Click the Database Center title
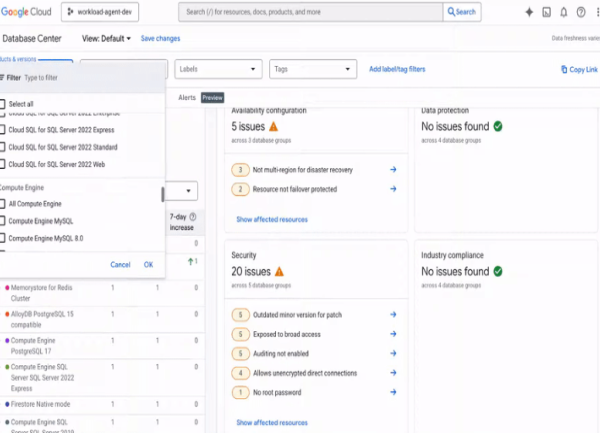 point(32,39)
